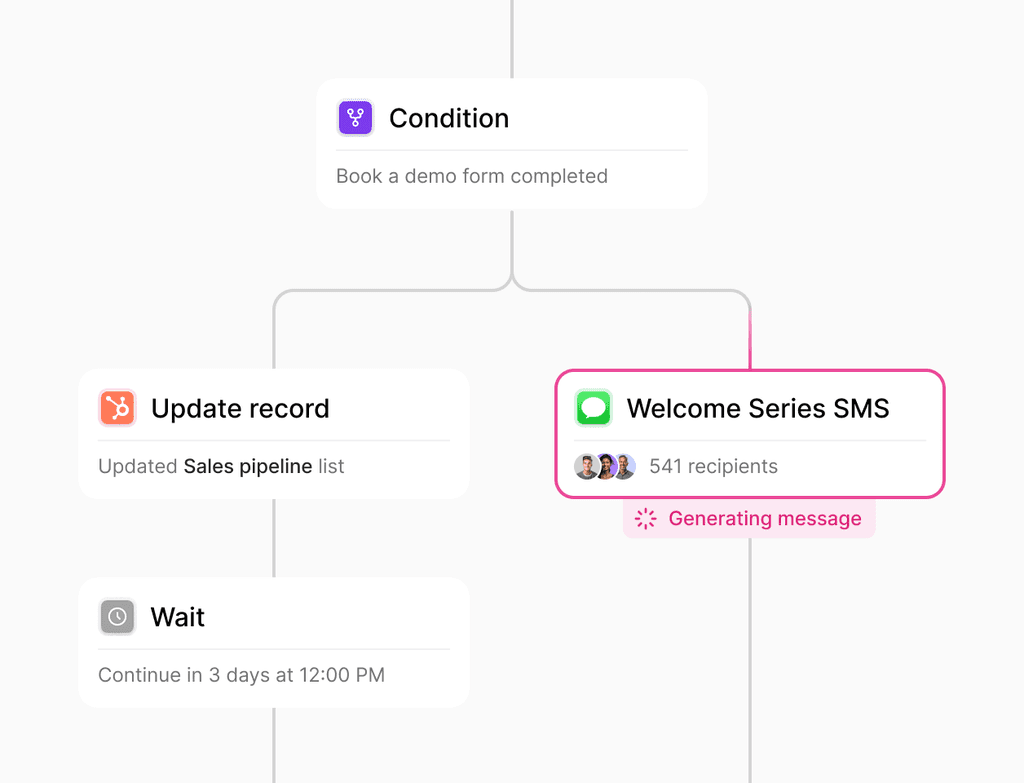
Task: Click Continue in 3 days at 12:00 PM
Action: pos(241,675)
